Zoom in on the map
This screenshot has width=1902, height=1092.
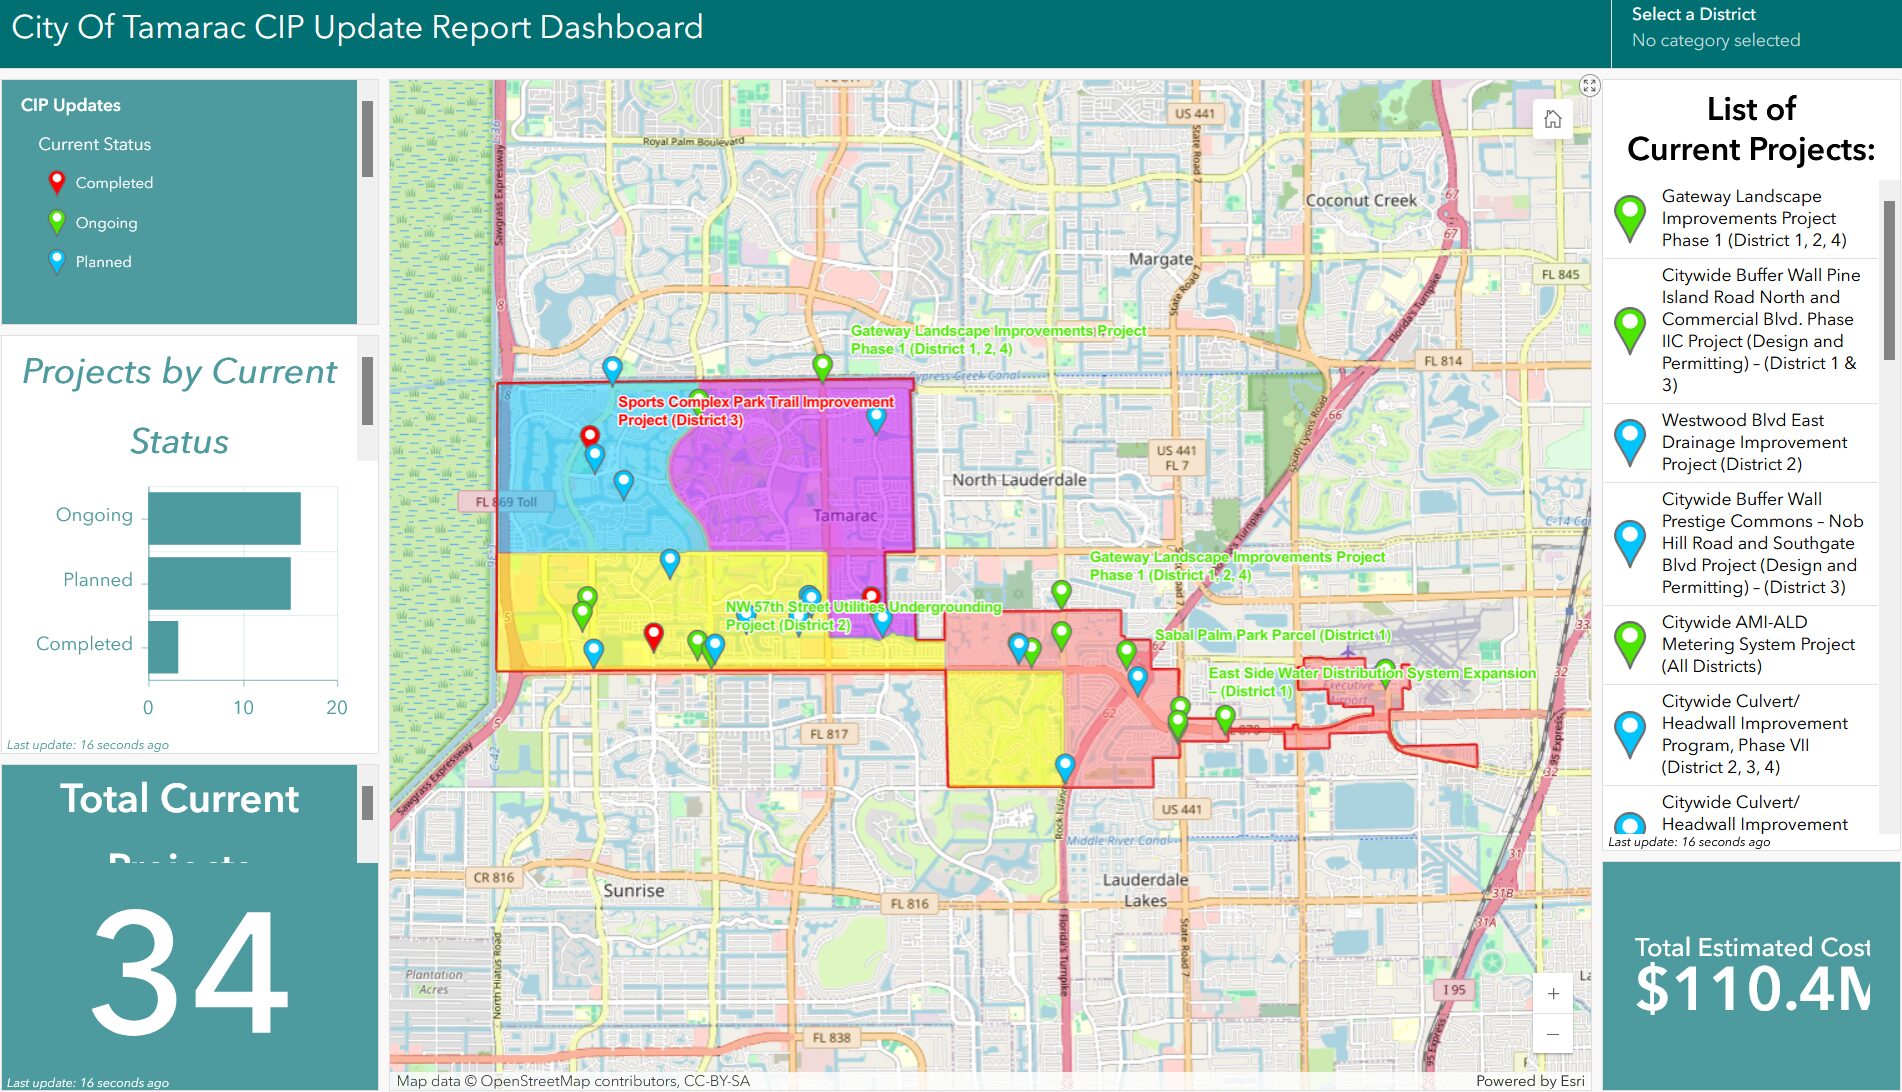(1552, 994)
